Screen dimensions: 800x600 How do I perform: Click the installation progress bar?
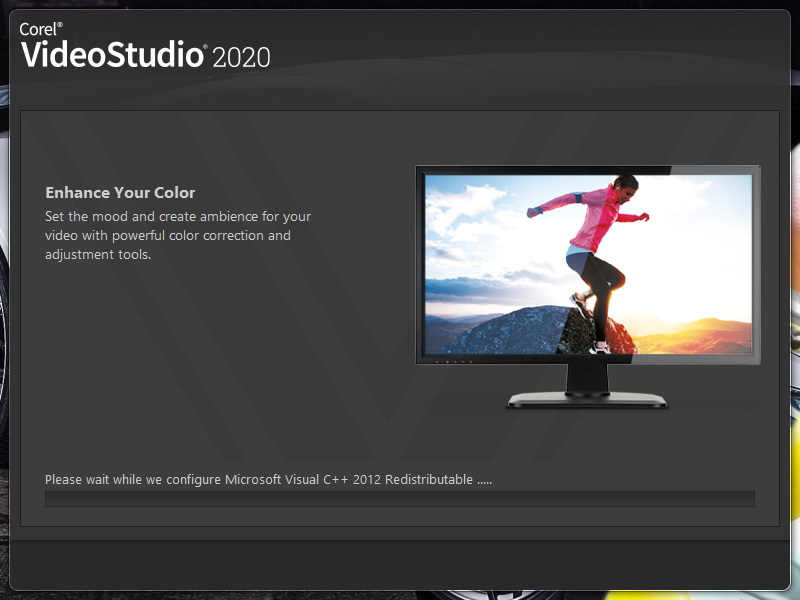[399, 499]
